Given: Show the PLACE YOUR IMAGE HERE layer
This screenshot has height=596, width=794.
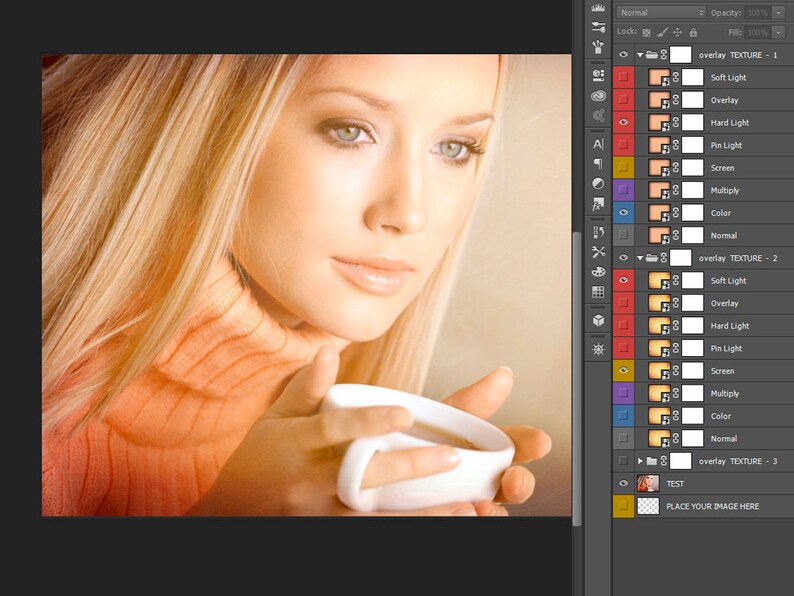Looking at the screenshot, I should [x=623, y=506].
